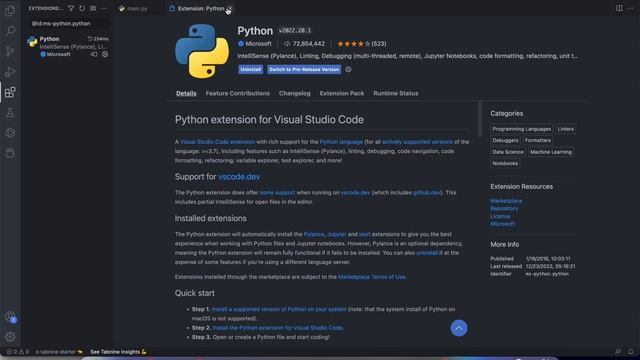Screen dimensions: 640x360
Task: Show info icon beside Pre-Release button
Action: coord(348,69)
